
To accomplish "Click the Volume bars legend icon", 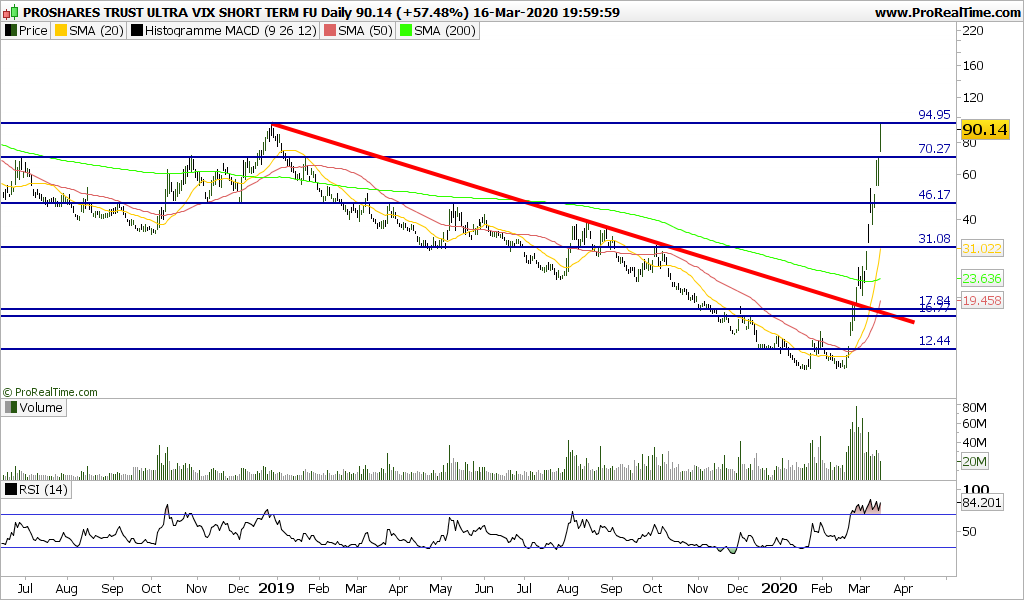I will (11, 407).
